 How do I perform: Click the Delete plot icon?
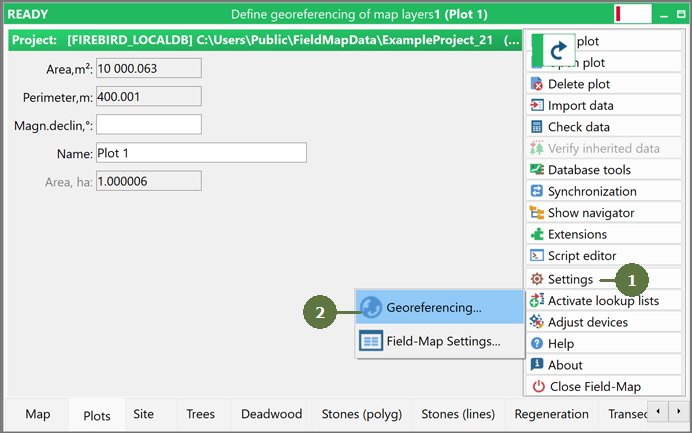[x=537, y=84]
